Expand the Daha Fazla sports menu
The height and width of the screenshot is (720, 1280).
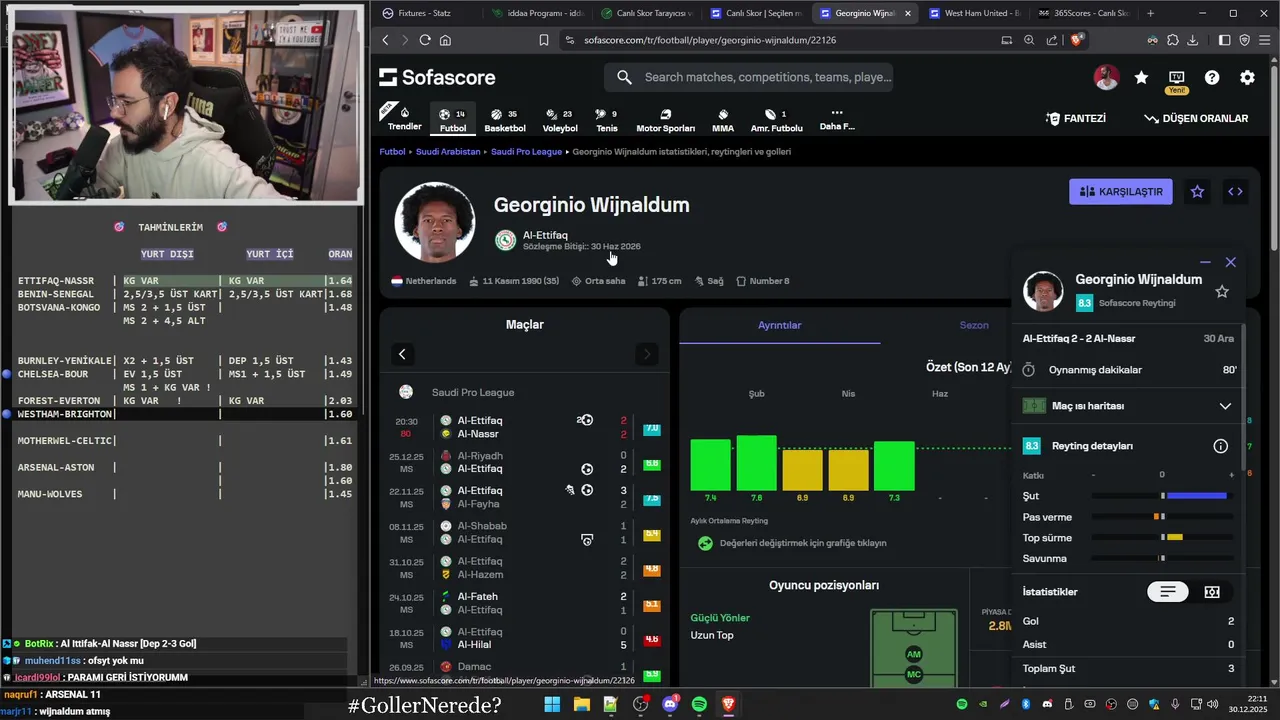pyautogui.click(x=837, y=119)
